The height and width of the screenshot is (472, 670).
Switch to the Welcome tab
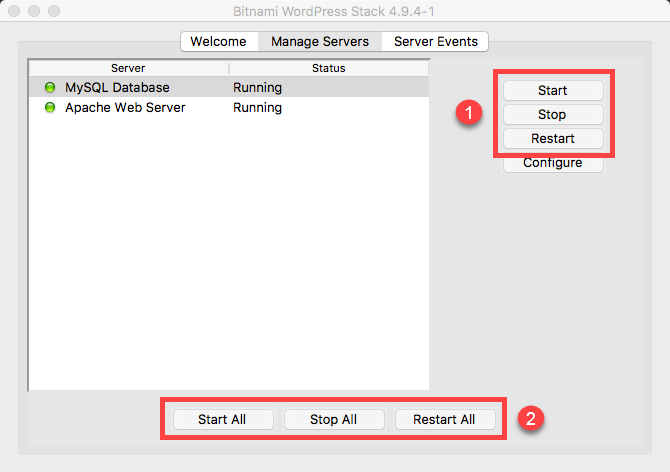[219, 41]
